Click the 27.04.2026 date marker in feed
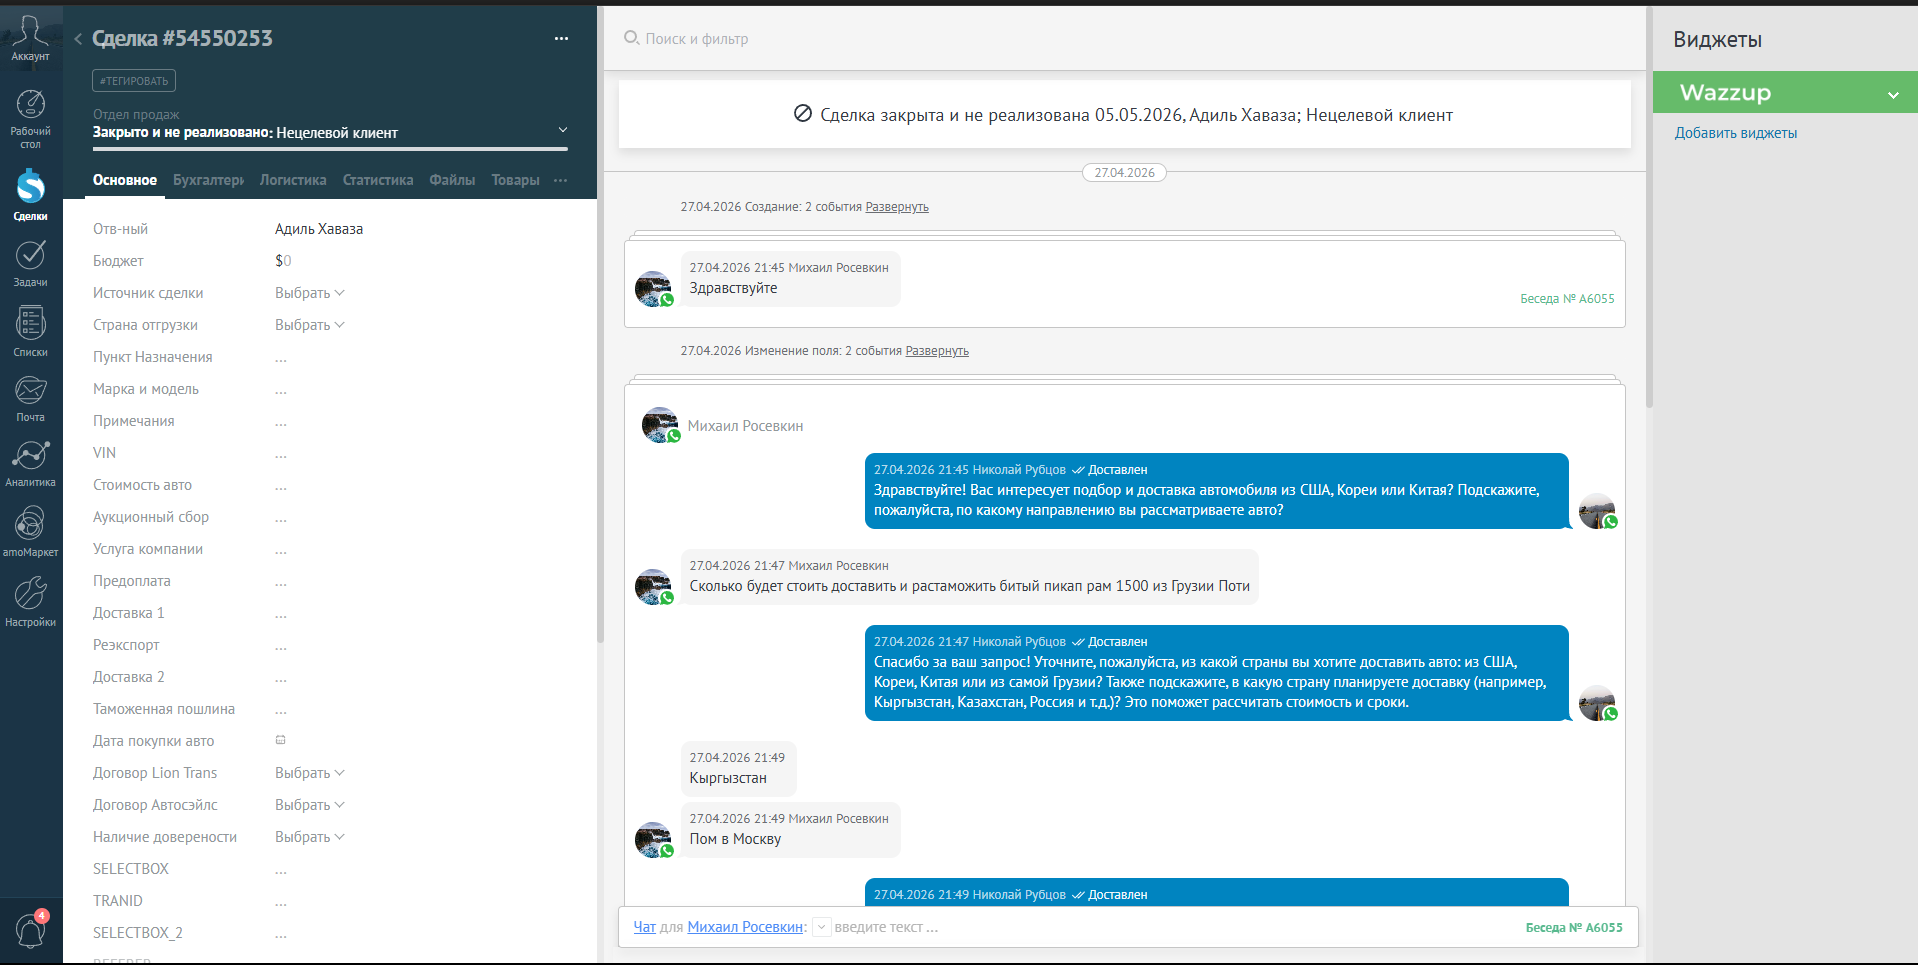The height and width of the screenshot is (965, 1918). (1124, 173)
